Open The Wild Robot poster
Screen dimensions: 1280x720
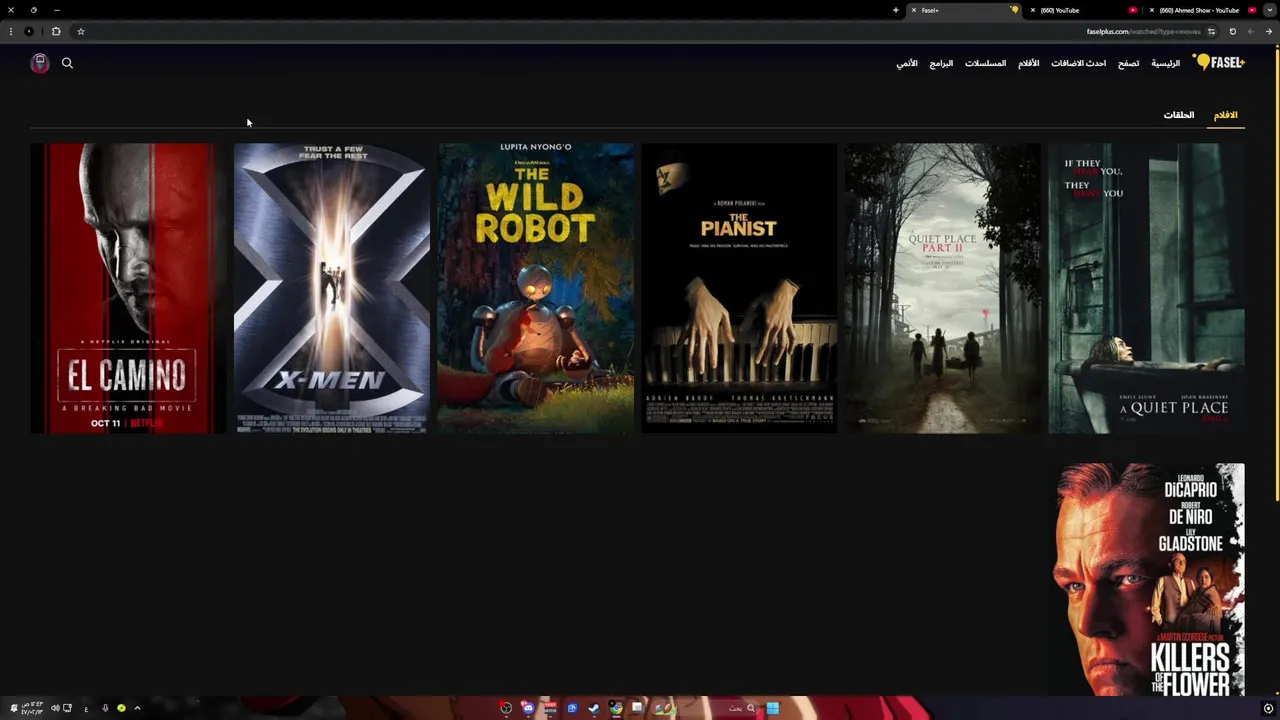(536, 288)
